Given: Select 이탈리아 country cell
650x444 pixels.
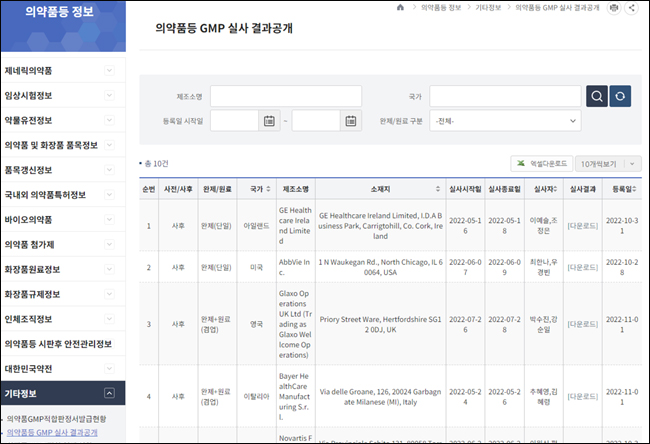Looking at the screenshot, I should click(x=256, y=397).
